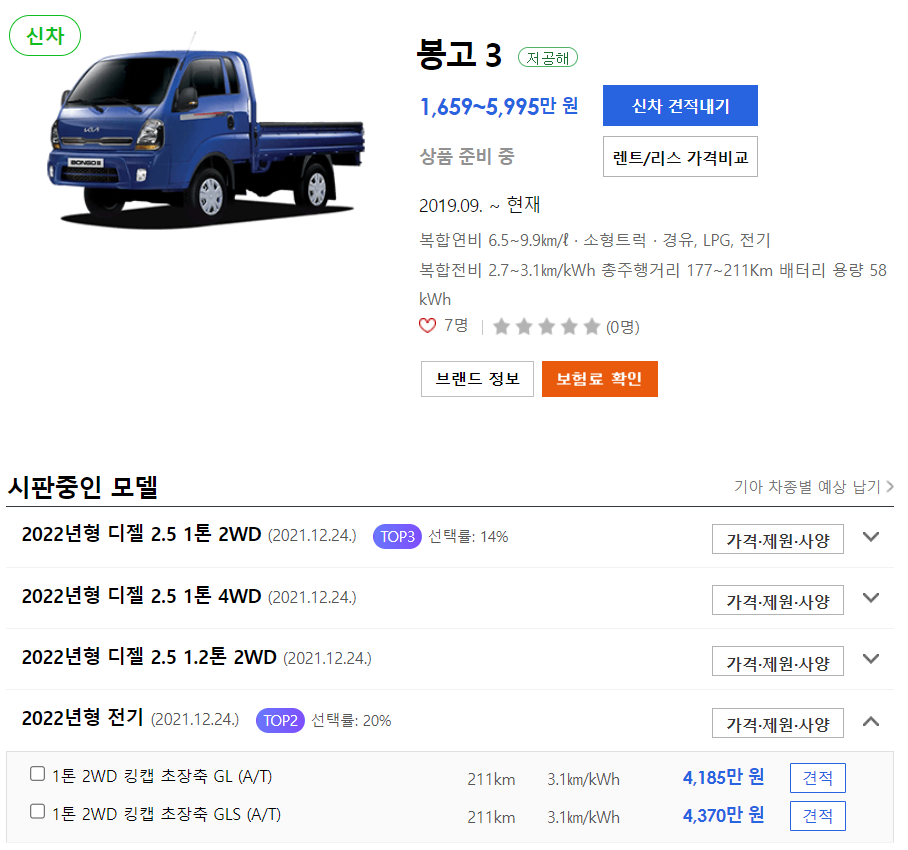Select 2022년형 디젤 2.5 1톤 2WD model title
The height and width of the screenshot is (850, 908).
coord(141,534)
